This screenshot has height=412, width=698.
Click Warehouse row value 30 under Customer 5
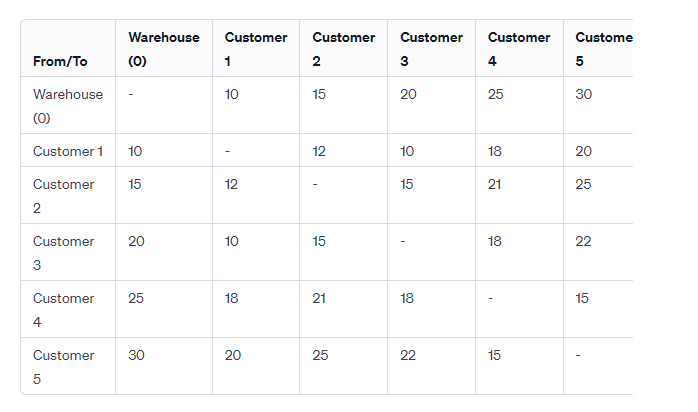tap(584, 94)
